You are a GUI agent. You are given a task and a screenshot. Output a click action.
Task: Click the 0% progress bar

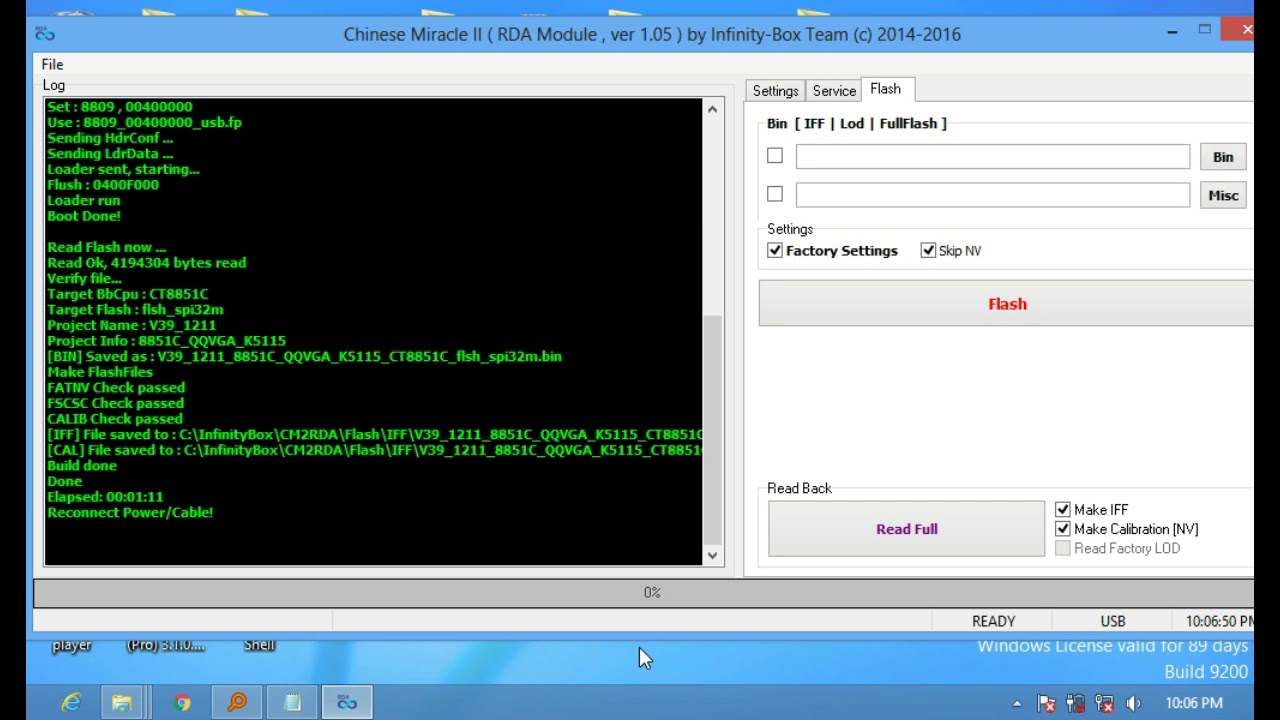pos(643,593)
